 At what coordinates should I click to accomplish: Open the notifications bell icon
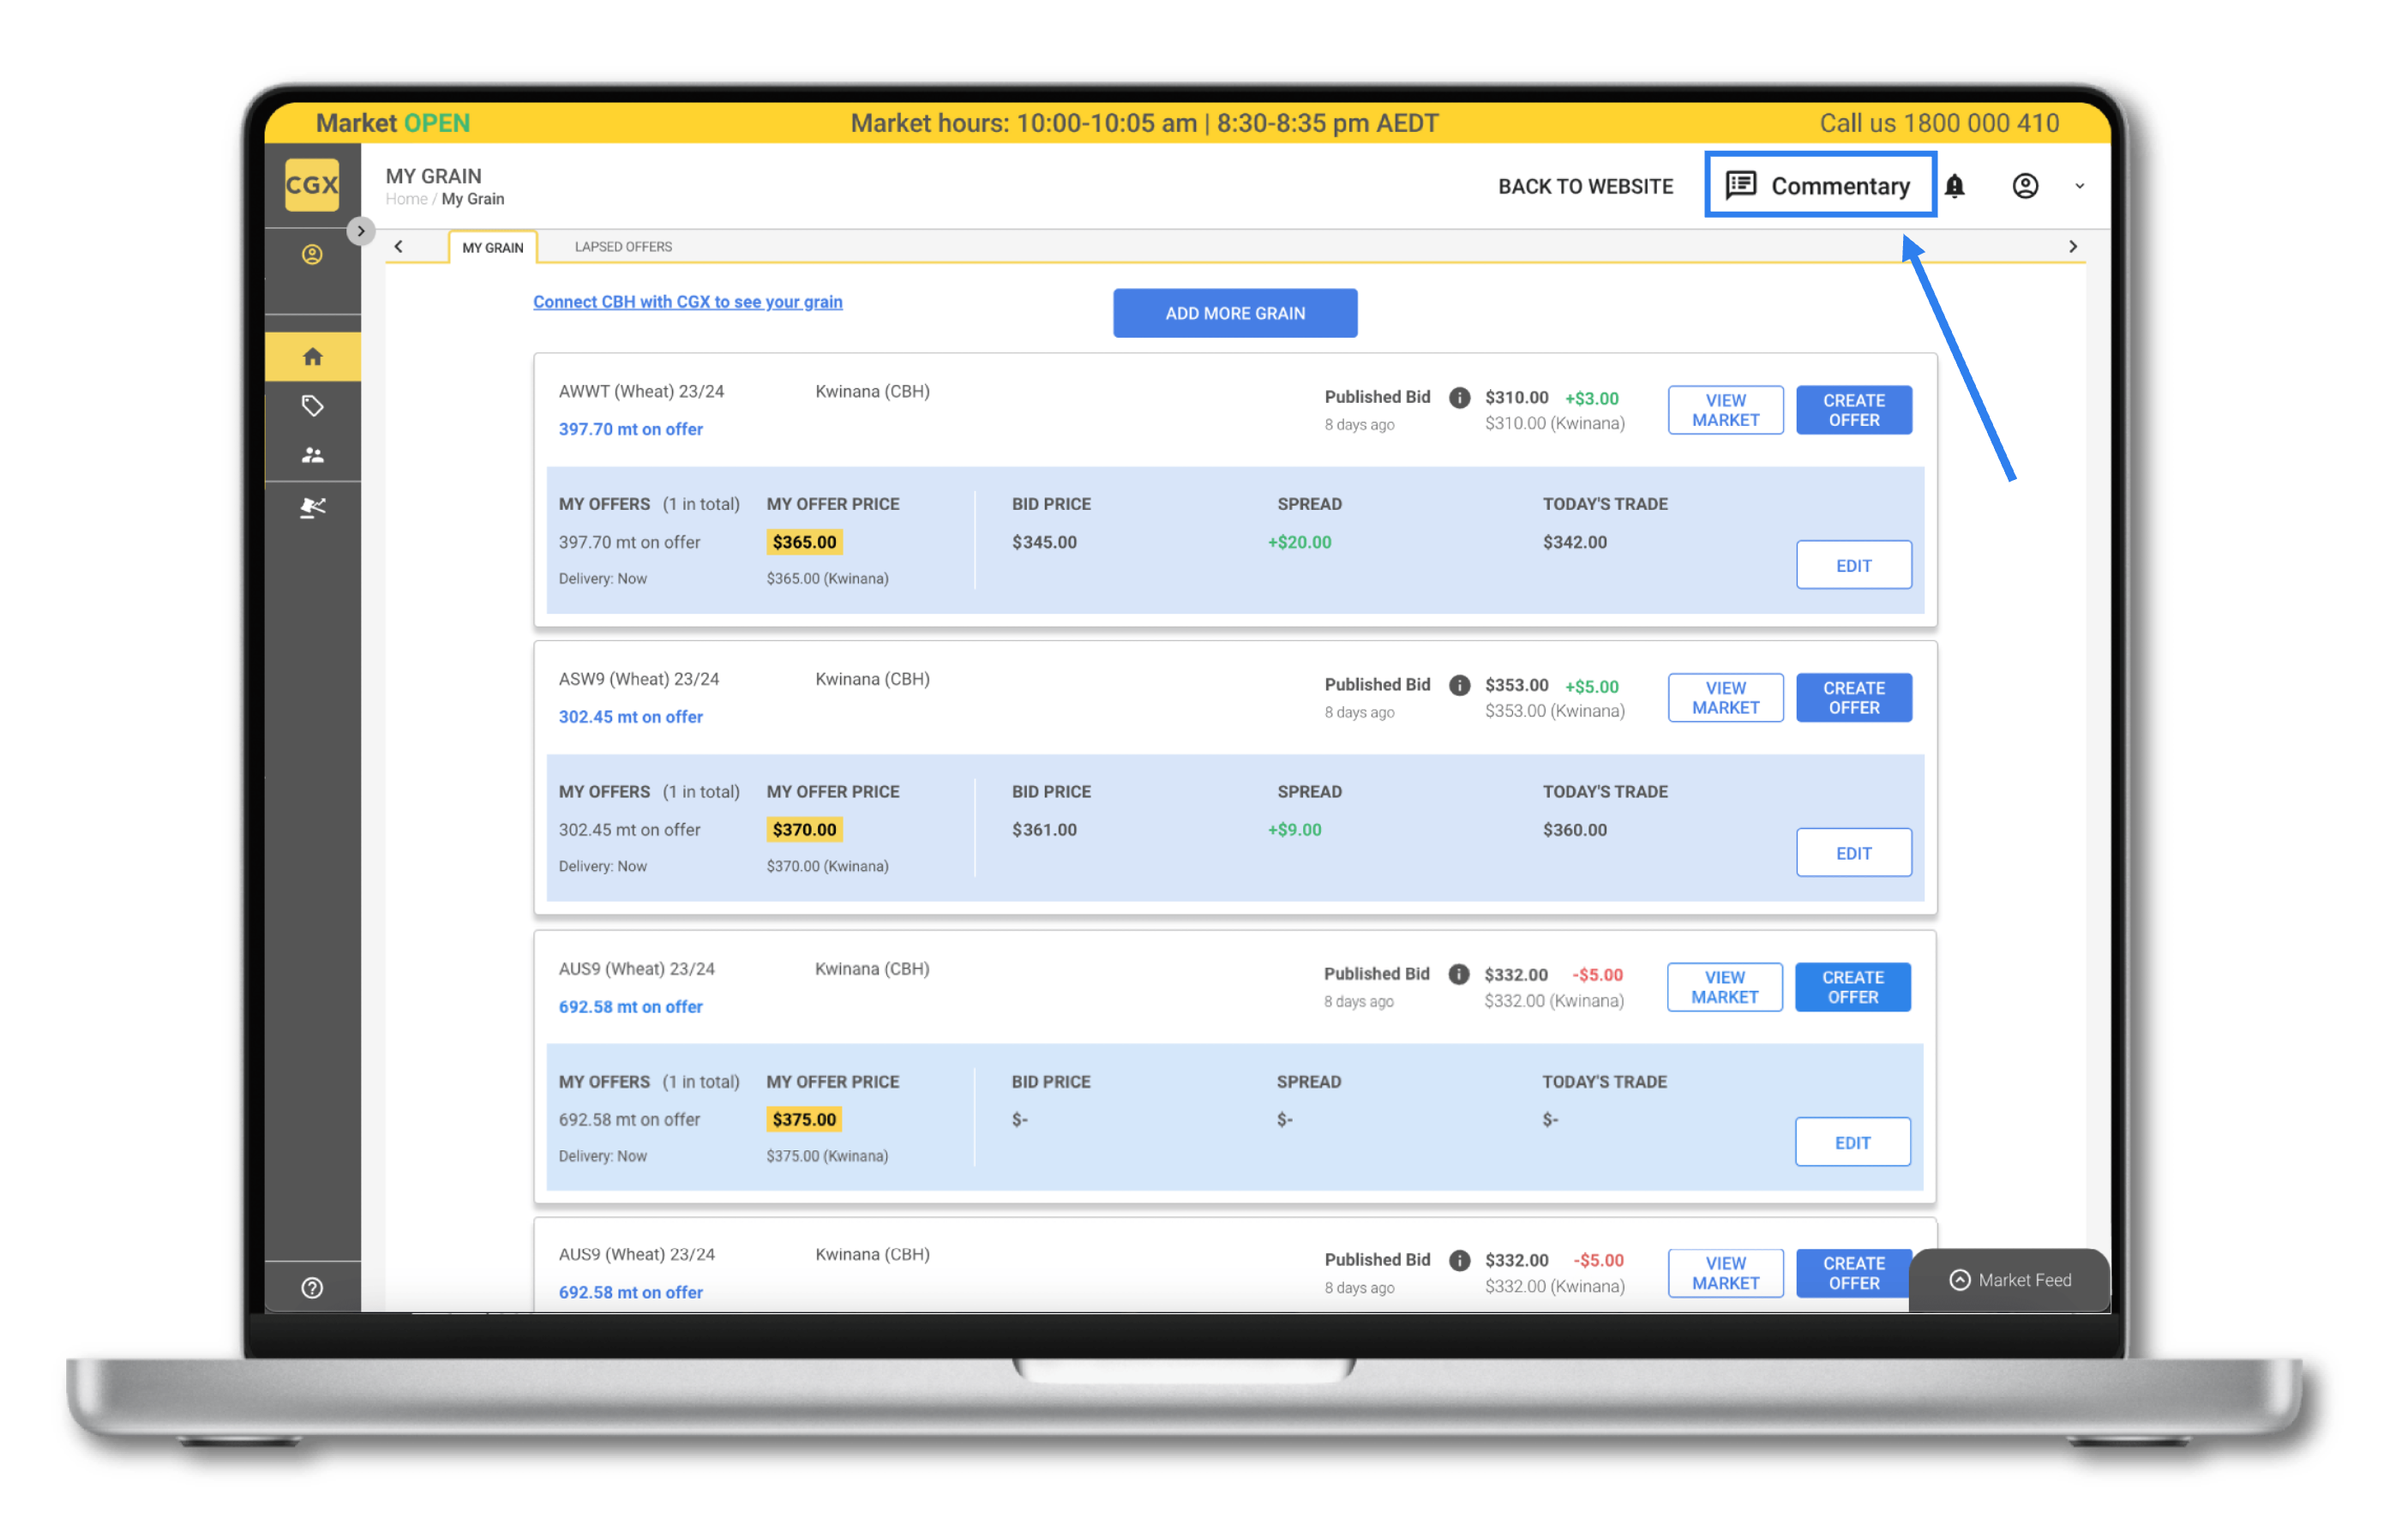[x=1954, y=186]
